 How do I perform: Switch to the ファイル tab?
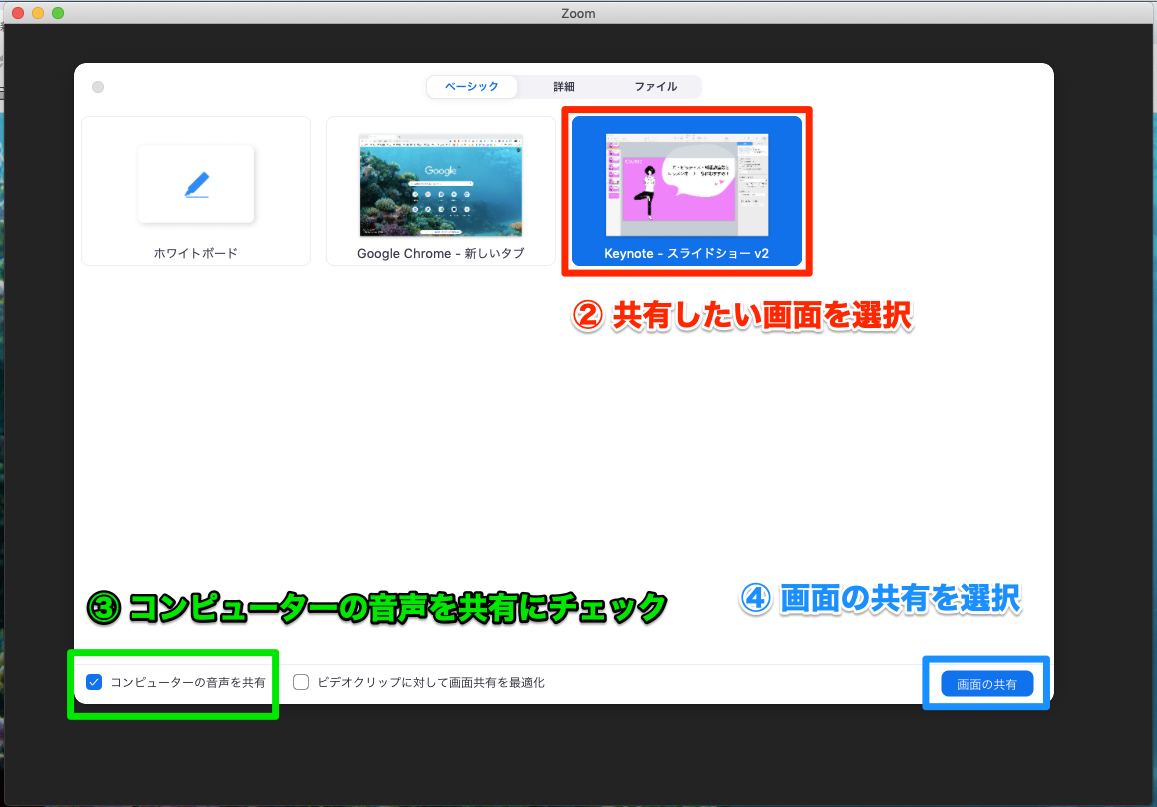[656, 87]
